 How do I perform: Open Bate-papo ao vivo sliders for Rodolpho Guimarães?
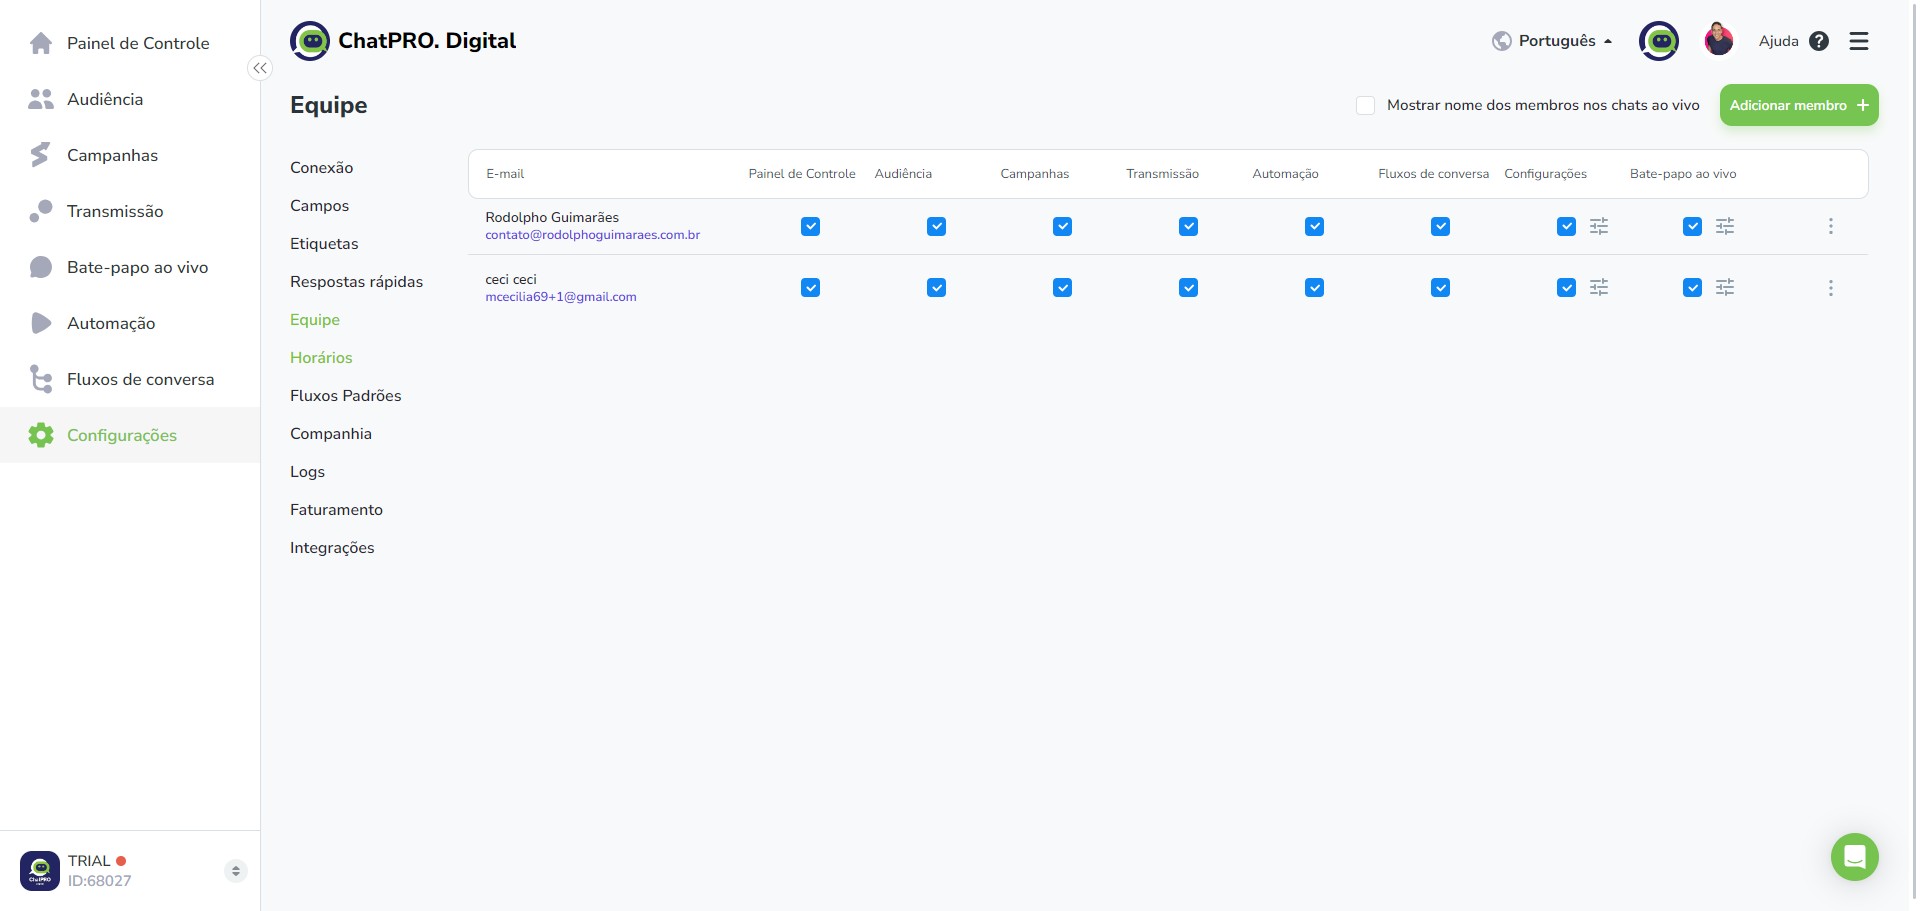(1725, 226)
